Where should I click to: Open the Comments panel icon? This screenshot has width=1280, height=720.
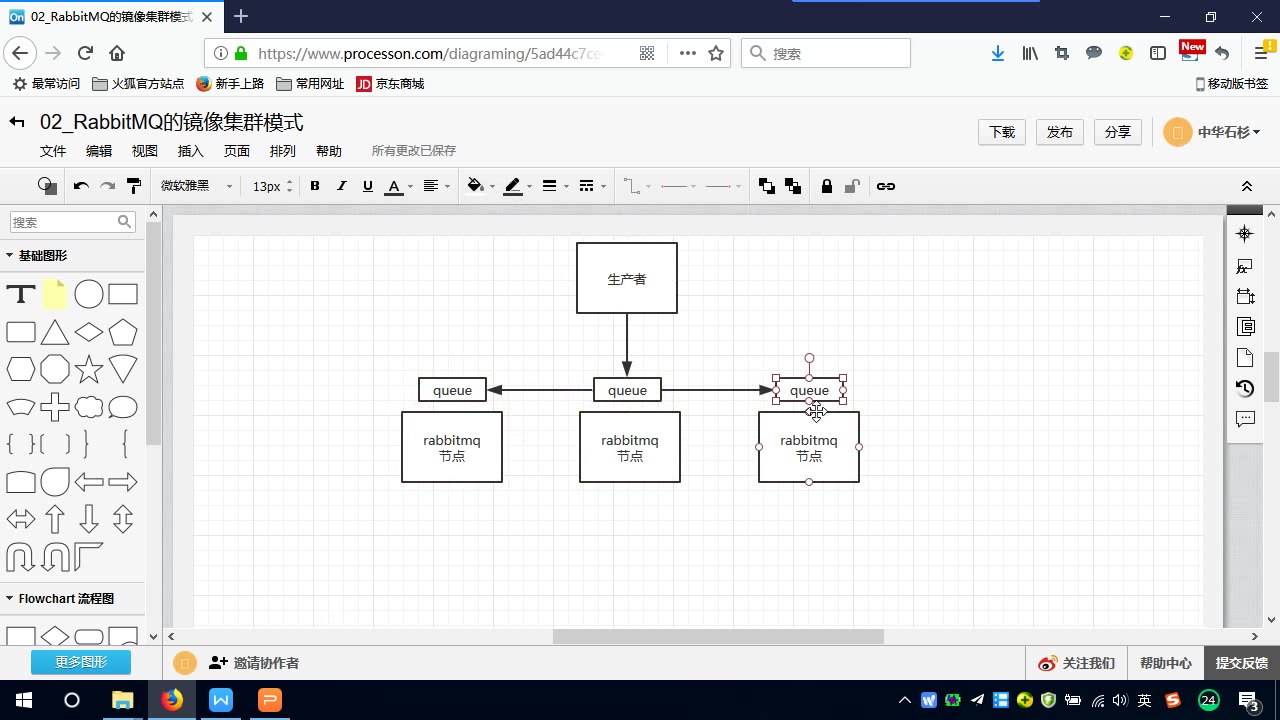click(1245, 419)
